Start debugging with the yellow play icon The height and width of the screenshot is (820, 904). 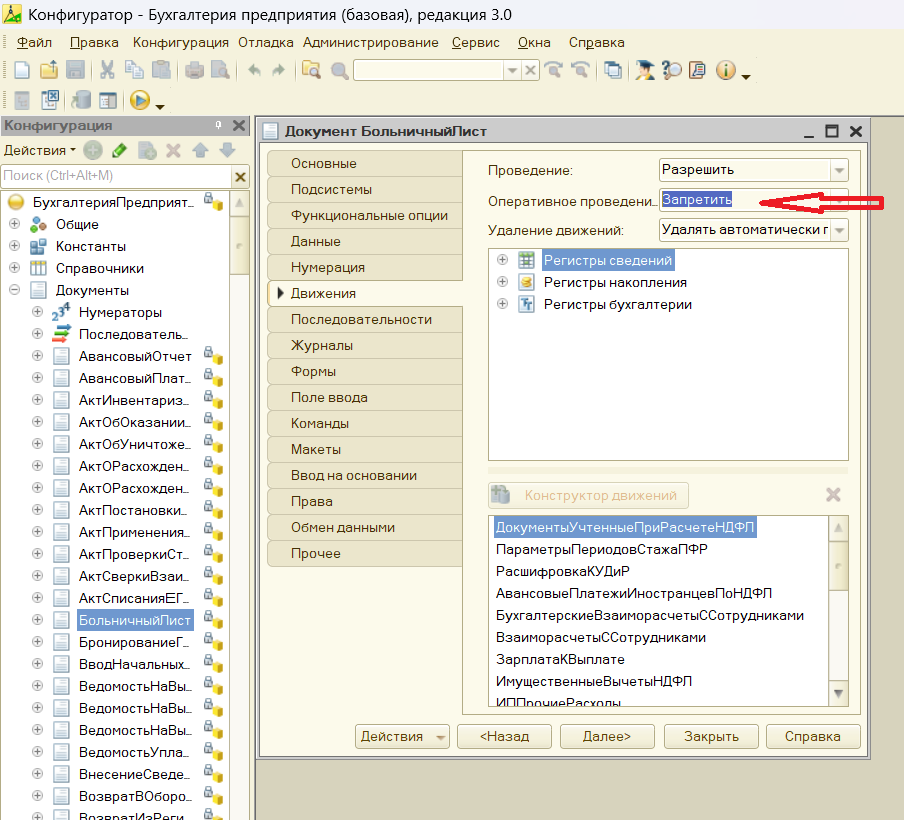(x=139, y=100)
